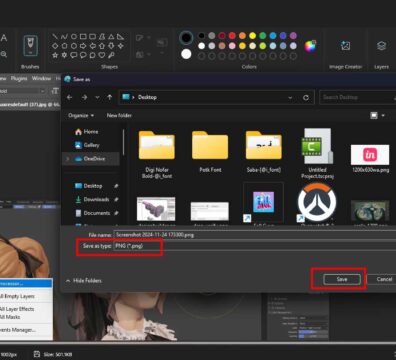Click the File name input field
This screenshot has width=396, height=360.
pos(255,235)
